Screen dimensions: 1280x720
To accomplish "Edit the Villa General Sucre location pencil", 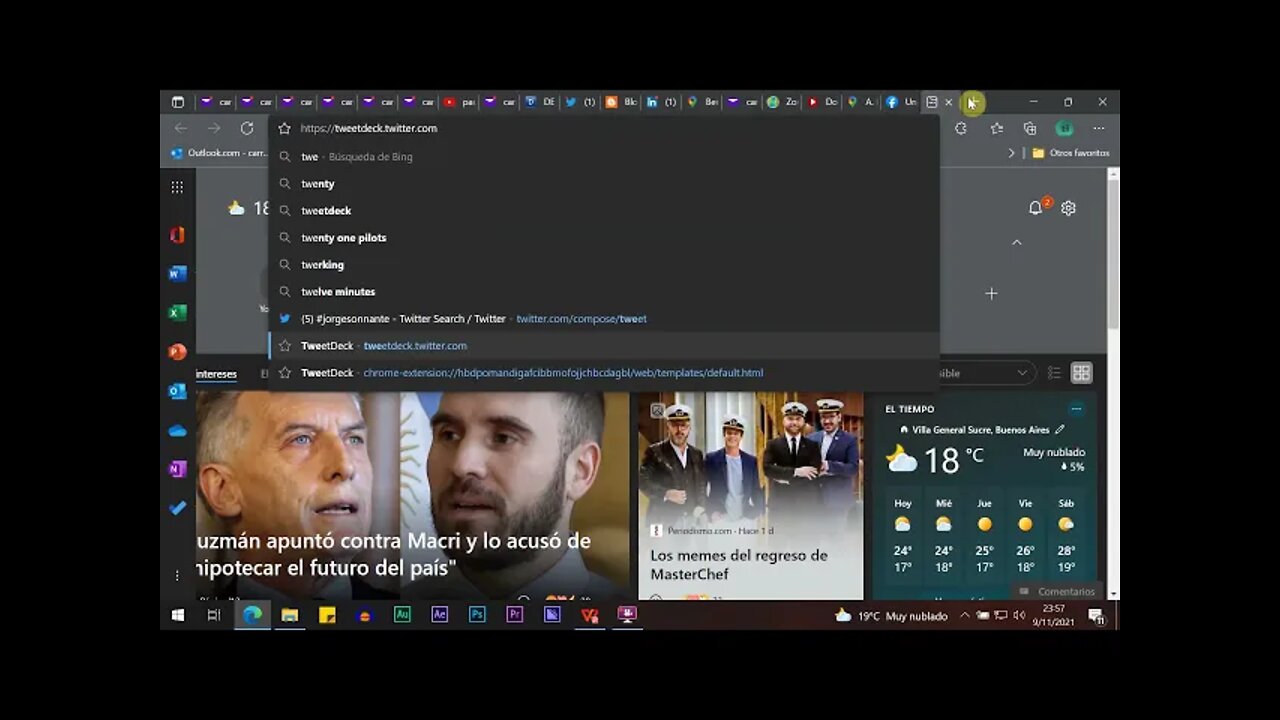I will (x=1060, y=430).
